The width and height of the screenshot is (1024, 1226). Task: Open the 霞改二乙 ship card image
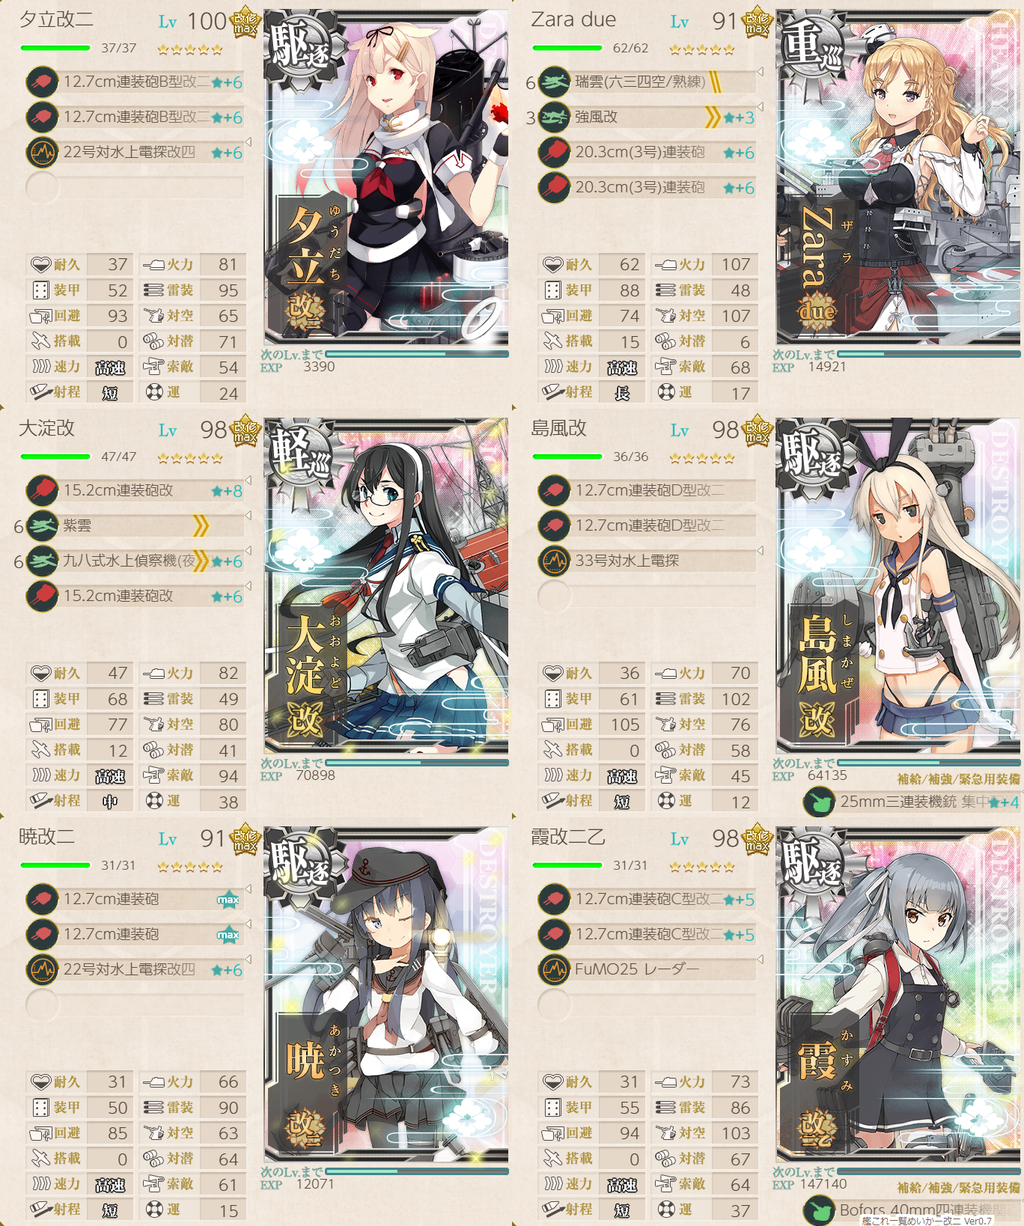pyautogui.click(x=898, y=994)
